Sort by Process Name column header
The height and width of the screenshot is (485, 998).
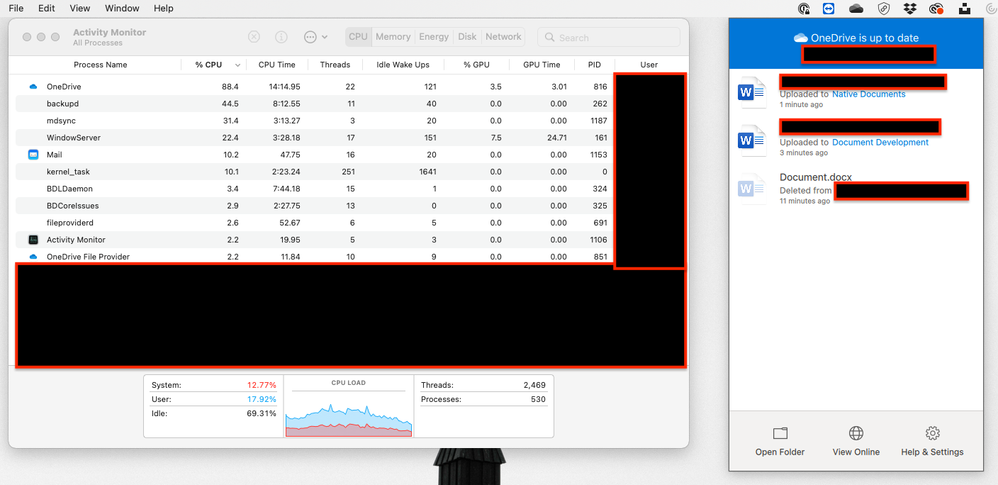point(100,65)
